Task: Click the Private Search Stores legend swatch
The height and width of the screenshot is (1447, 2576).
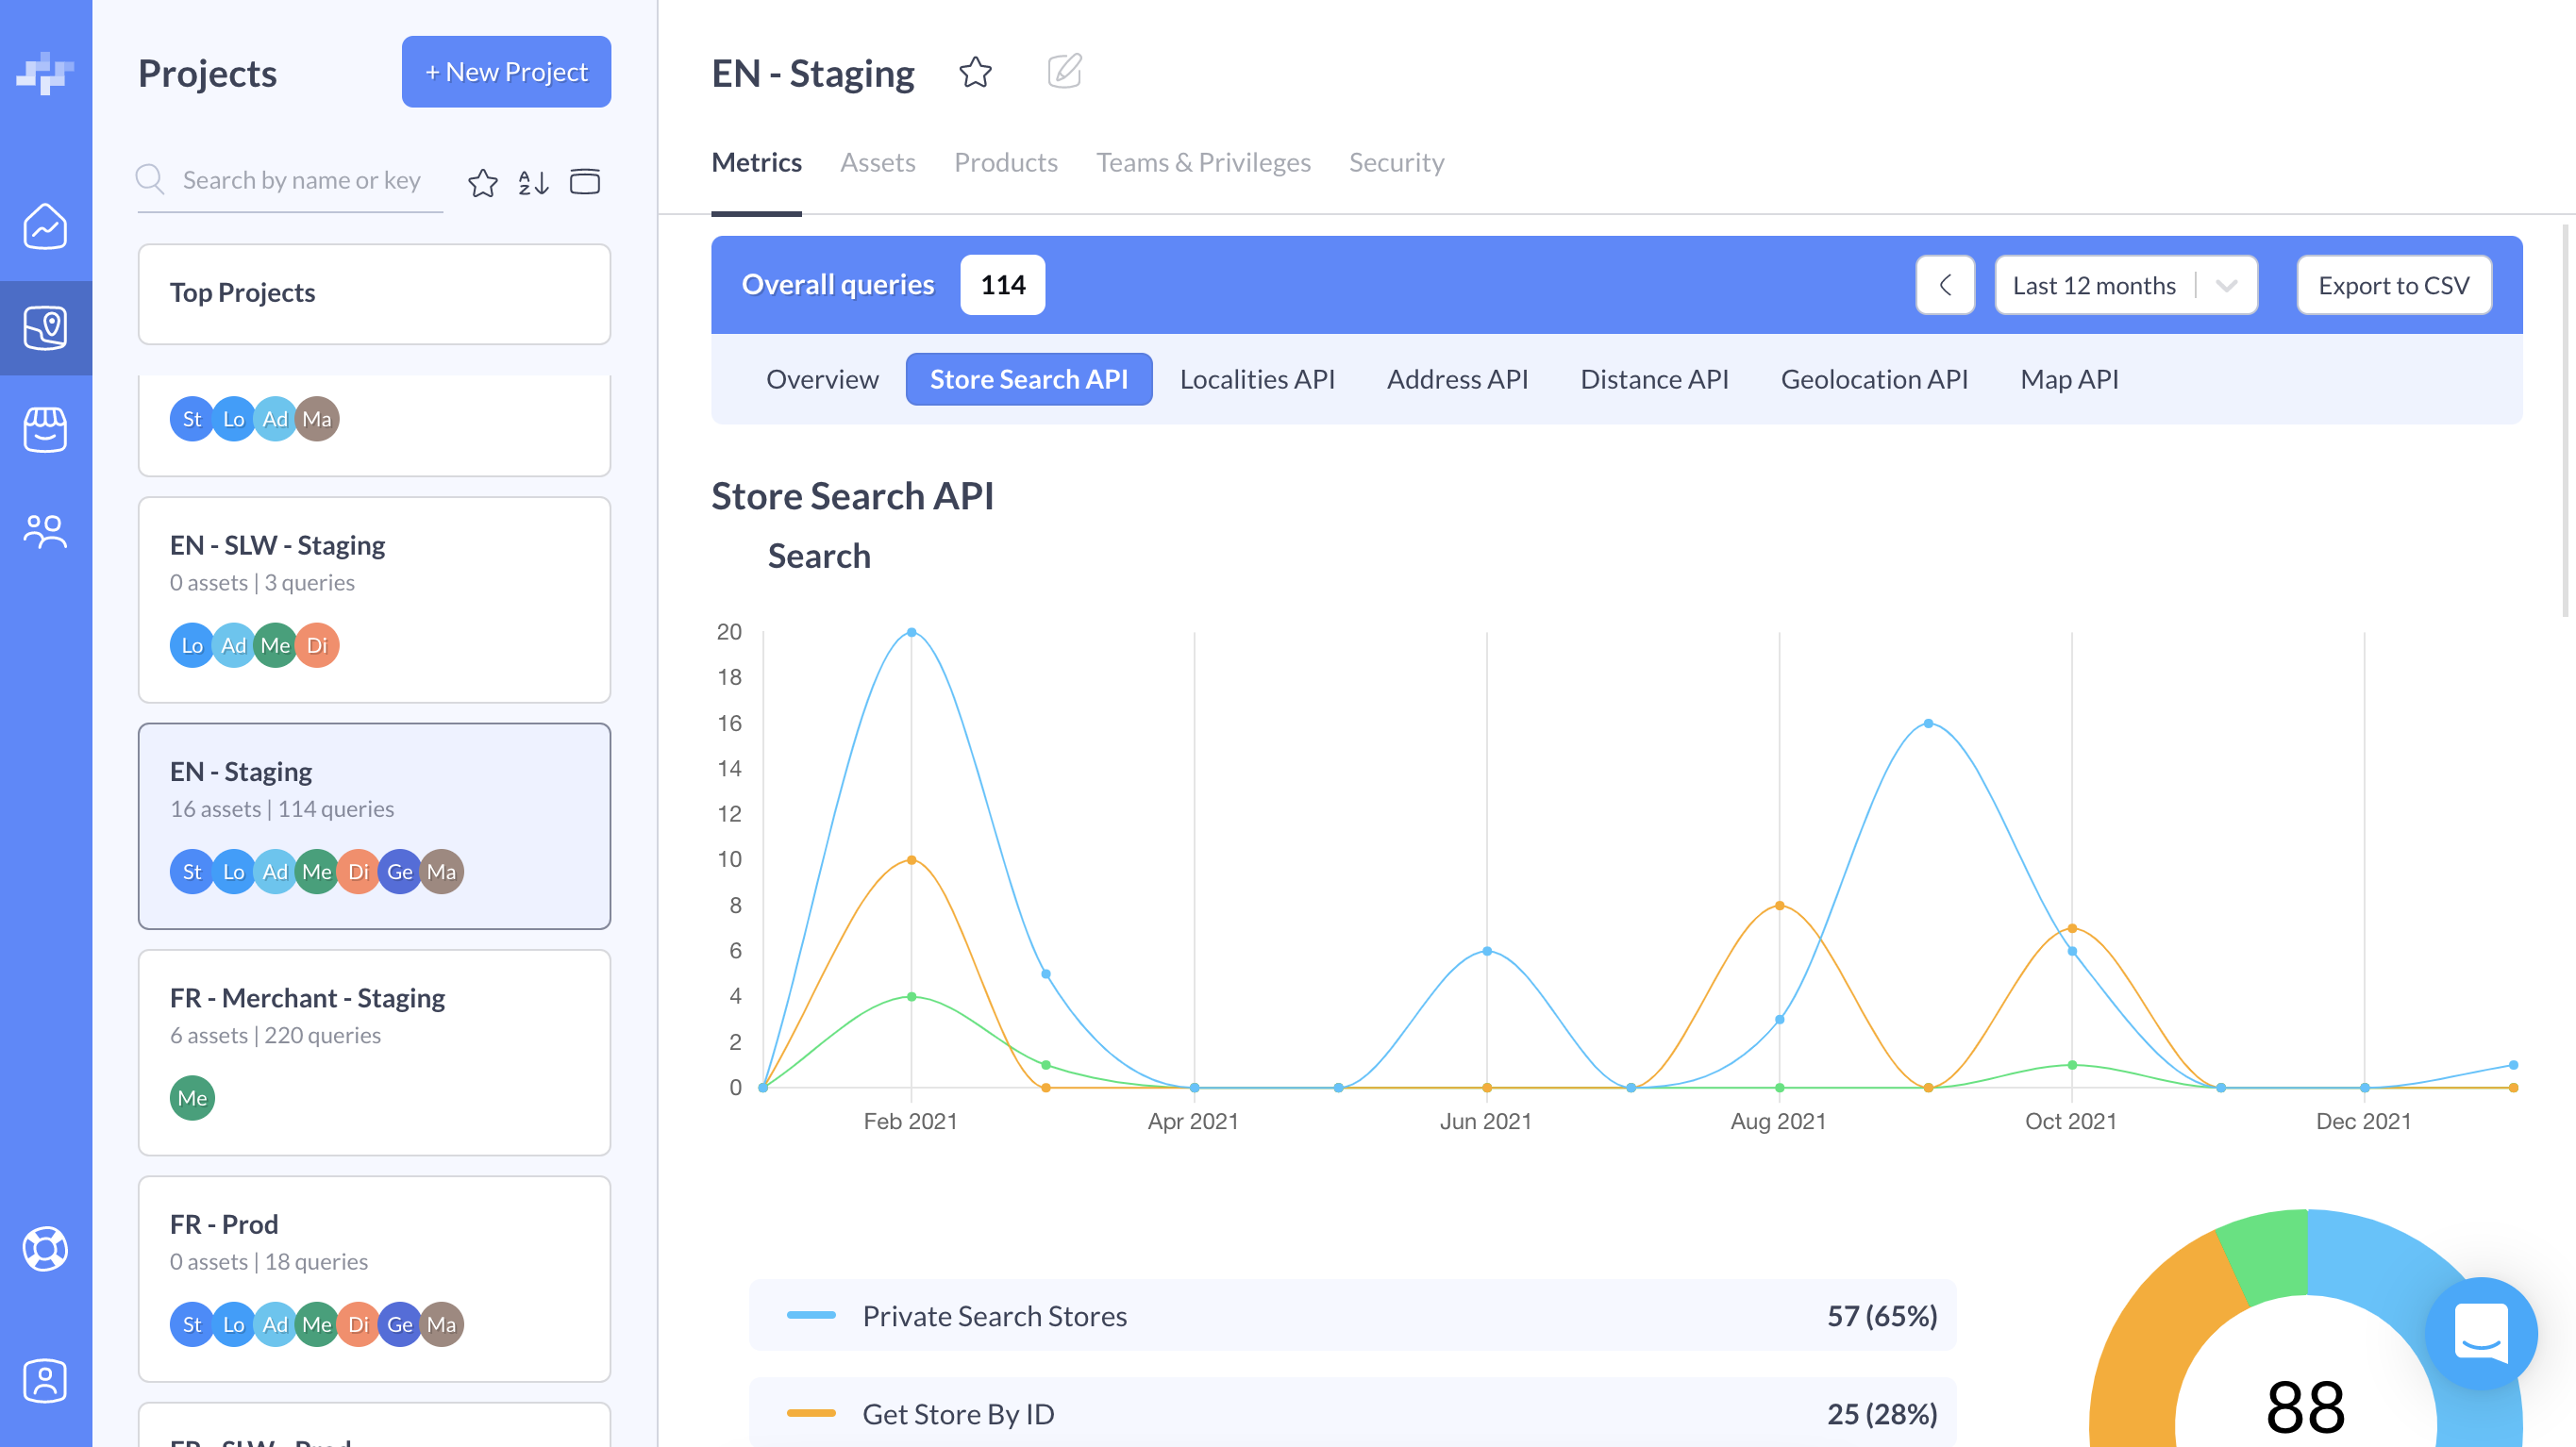Action: [x=811, y=1316]
